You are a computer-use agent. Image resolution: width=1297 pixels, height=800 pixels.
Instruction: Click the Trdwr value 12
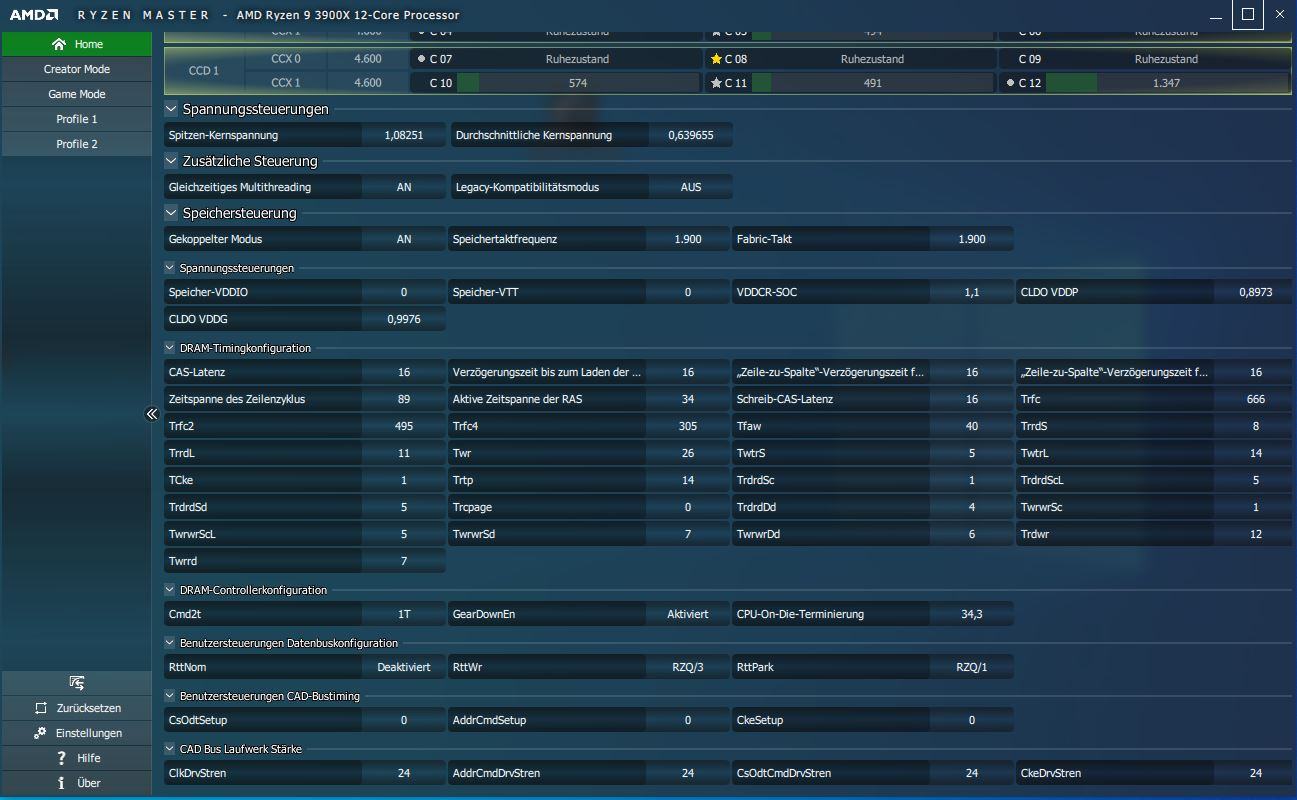click(1256, 534)
